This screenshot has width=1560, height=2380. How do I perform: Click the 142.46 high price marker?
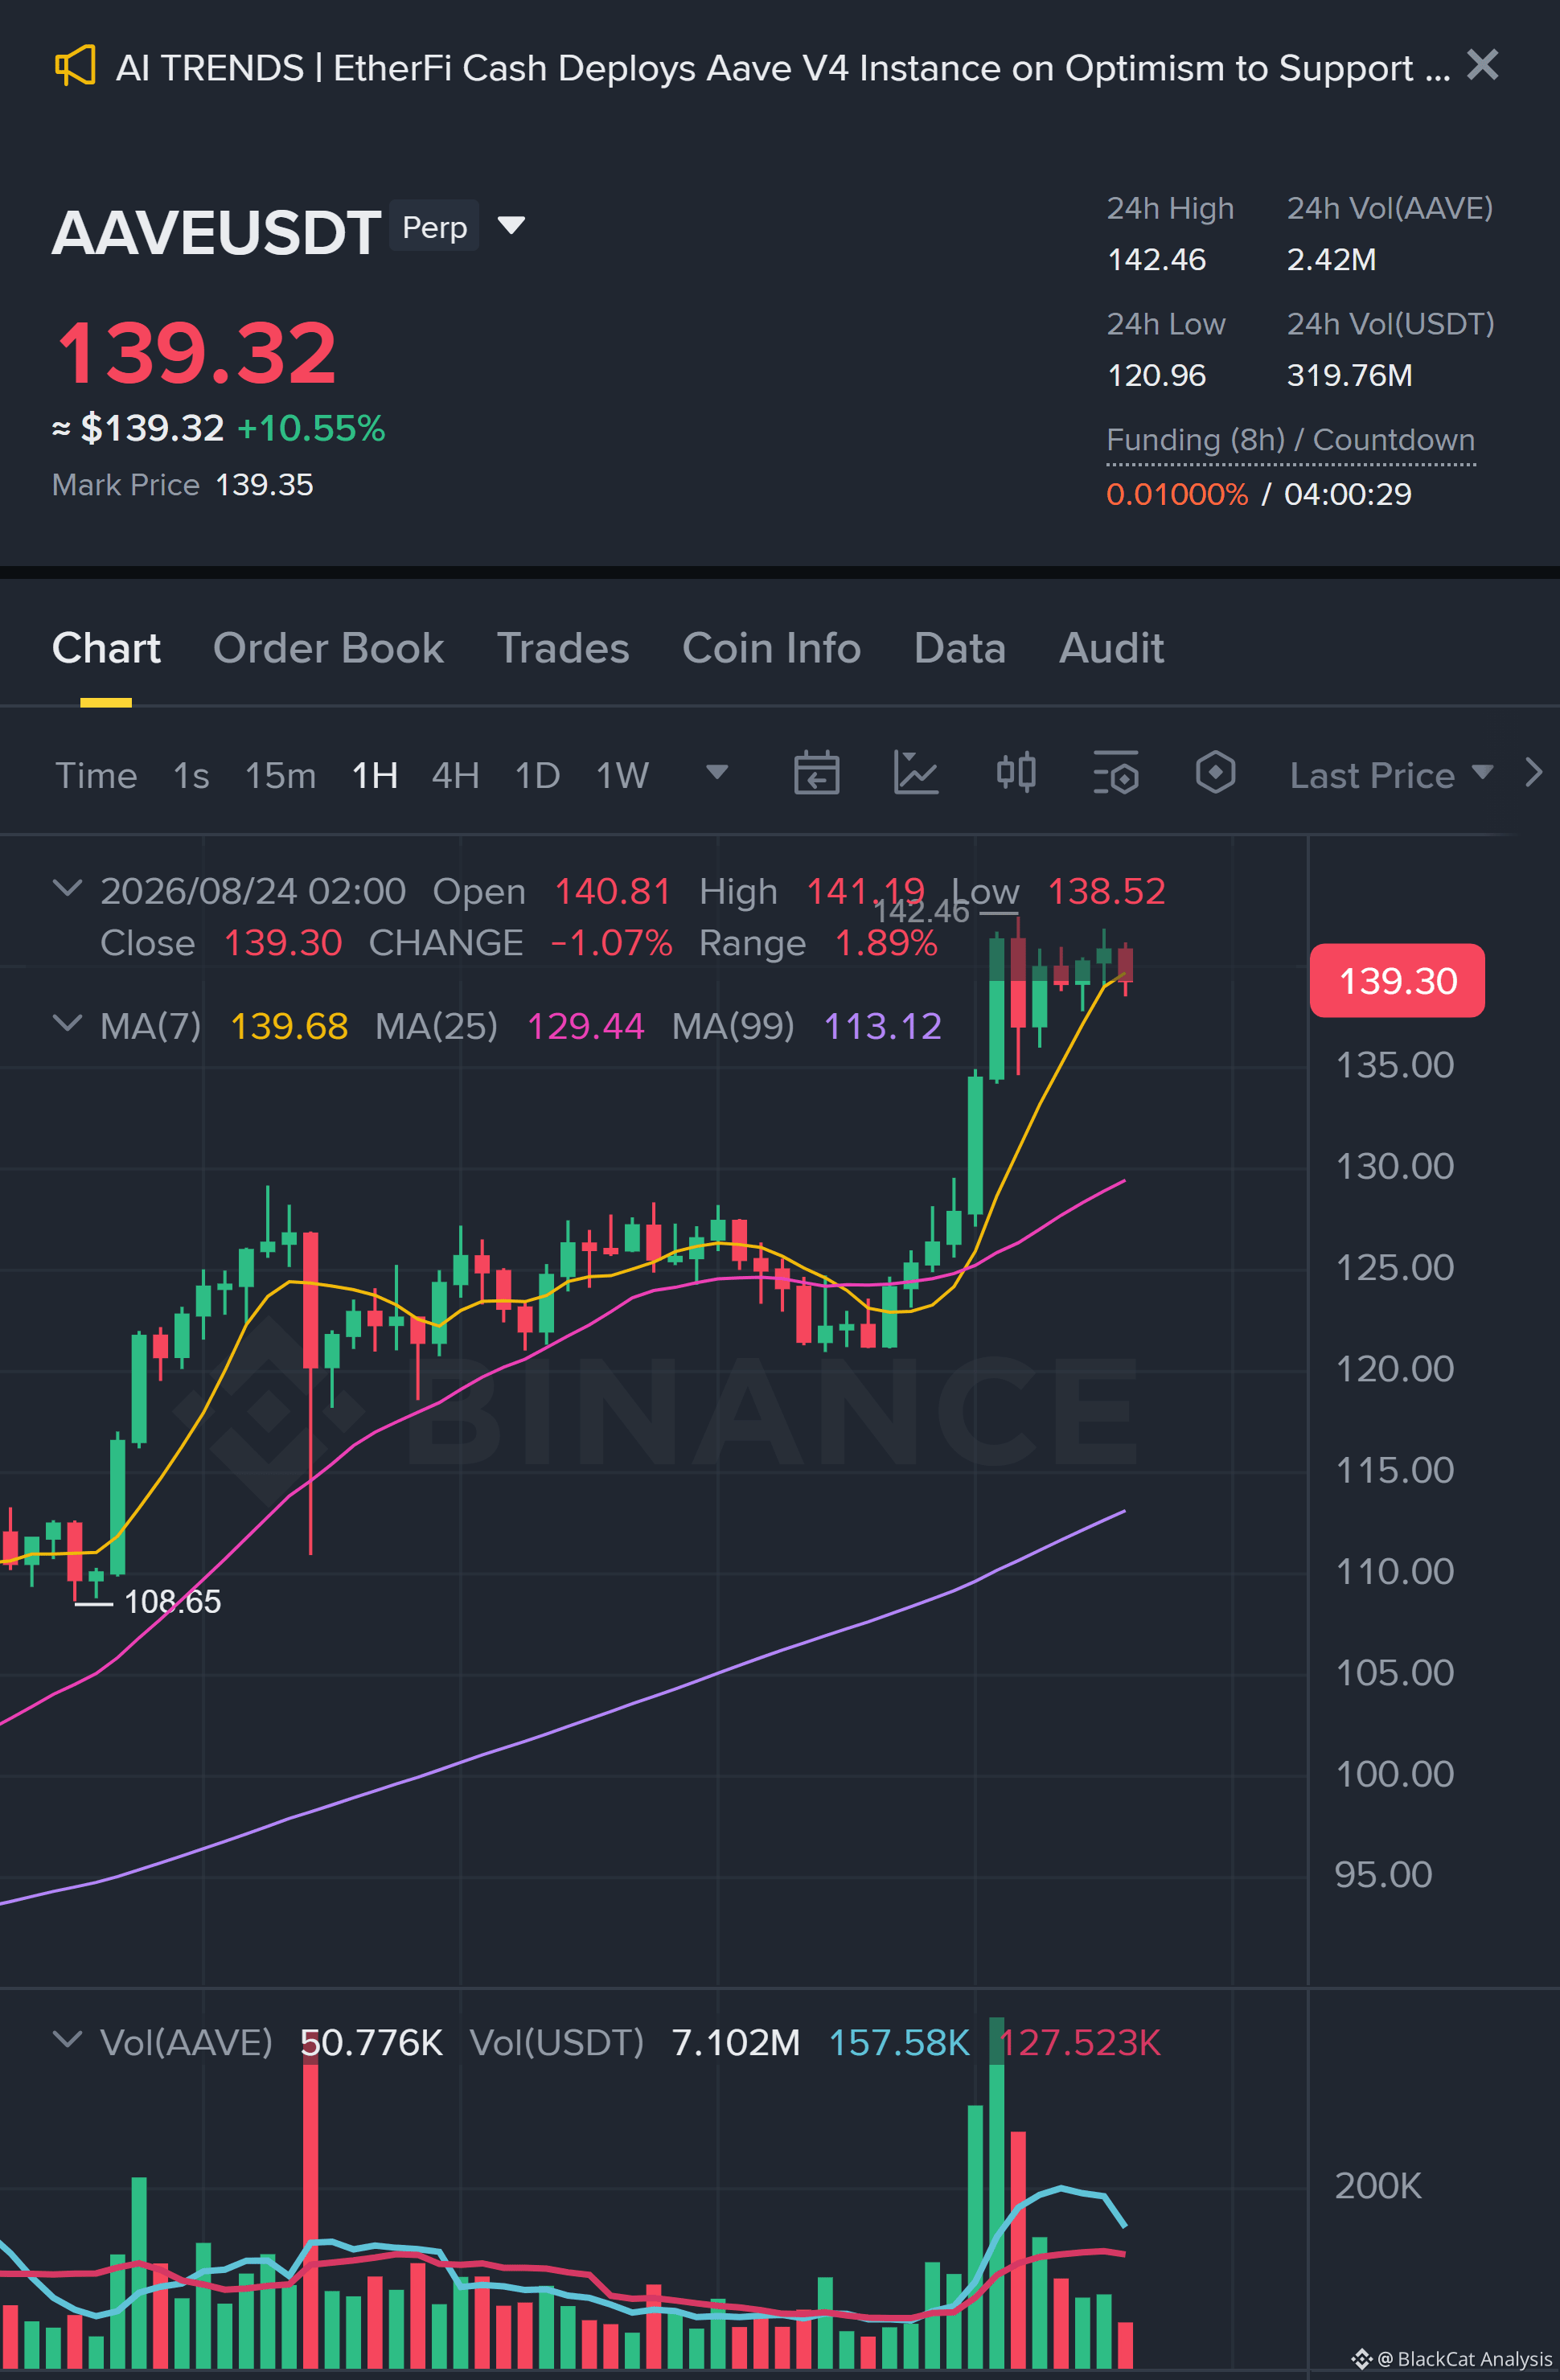point(921,911)
